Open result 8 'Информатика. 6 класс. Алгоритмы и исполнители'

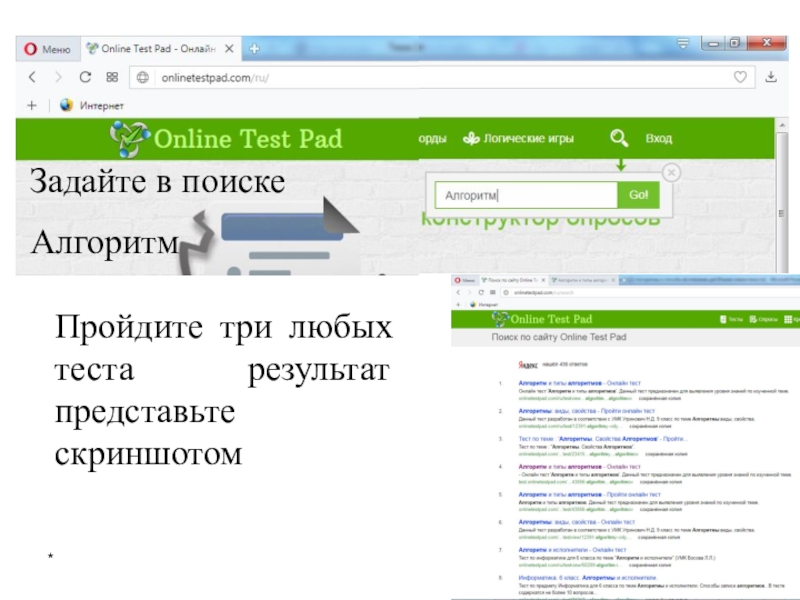[588, 578]
